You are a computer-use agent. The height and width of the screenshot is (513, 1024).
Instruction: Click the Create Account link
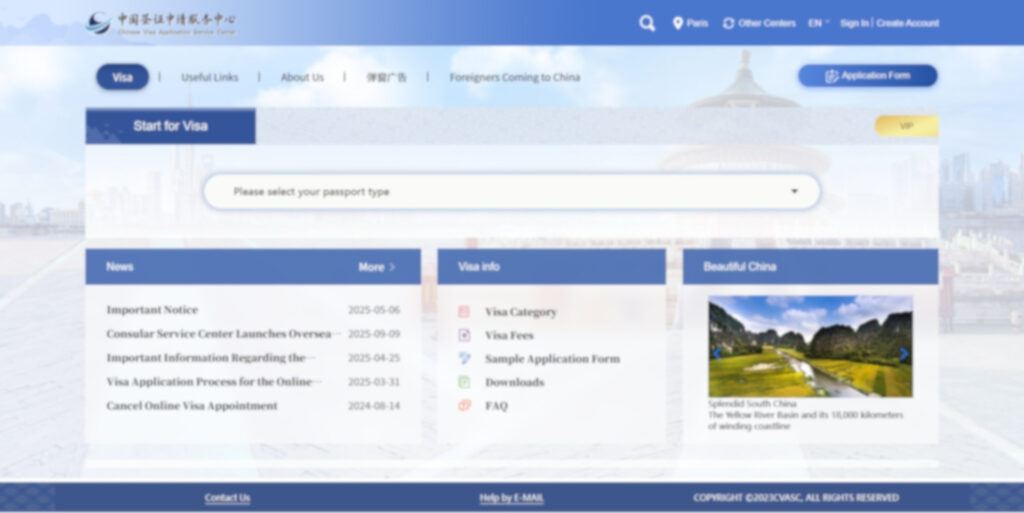coord(907,23)
